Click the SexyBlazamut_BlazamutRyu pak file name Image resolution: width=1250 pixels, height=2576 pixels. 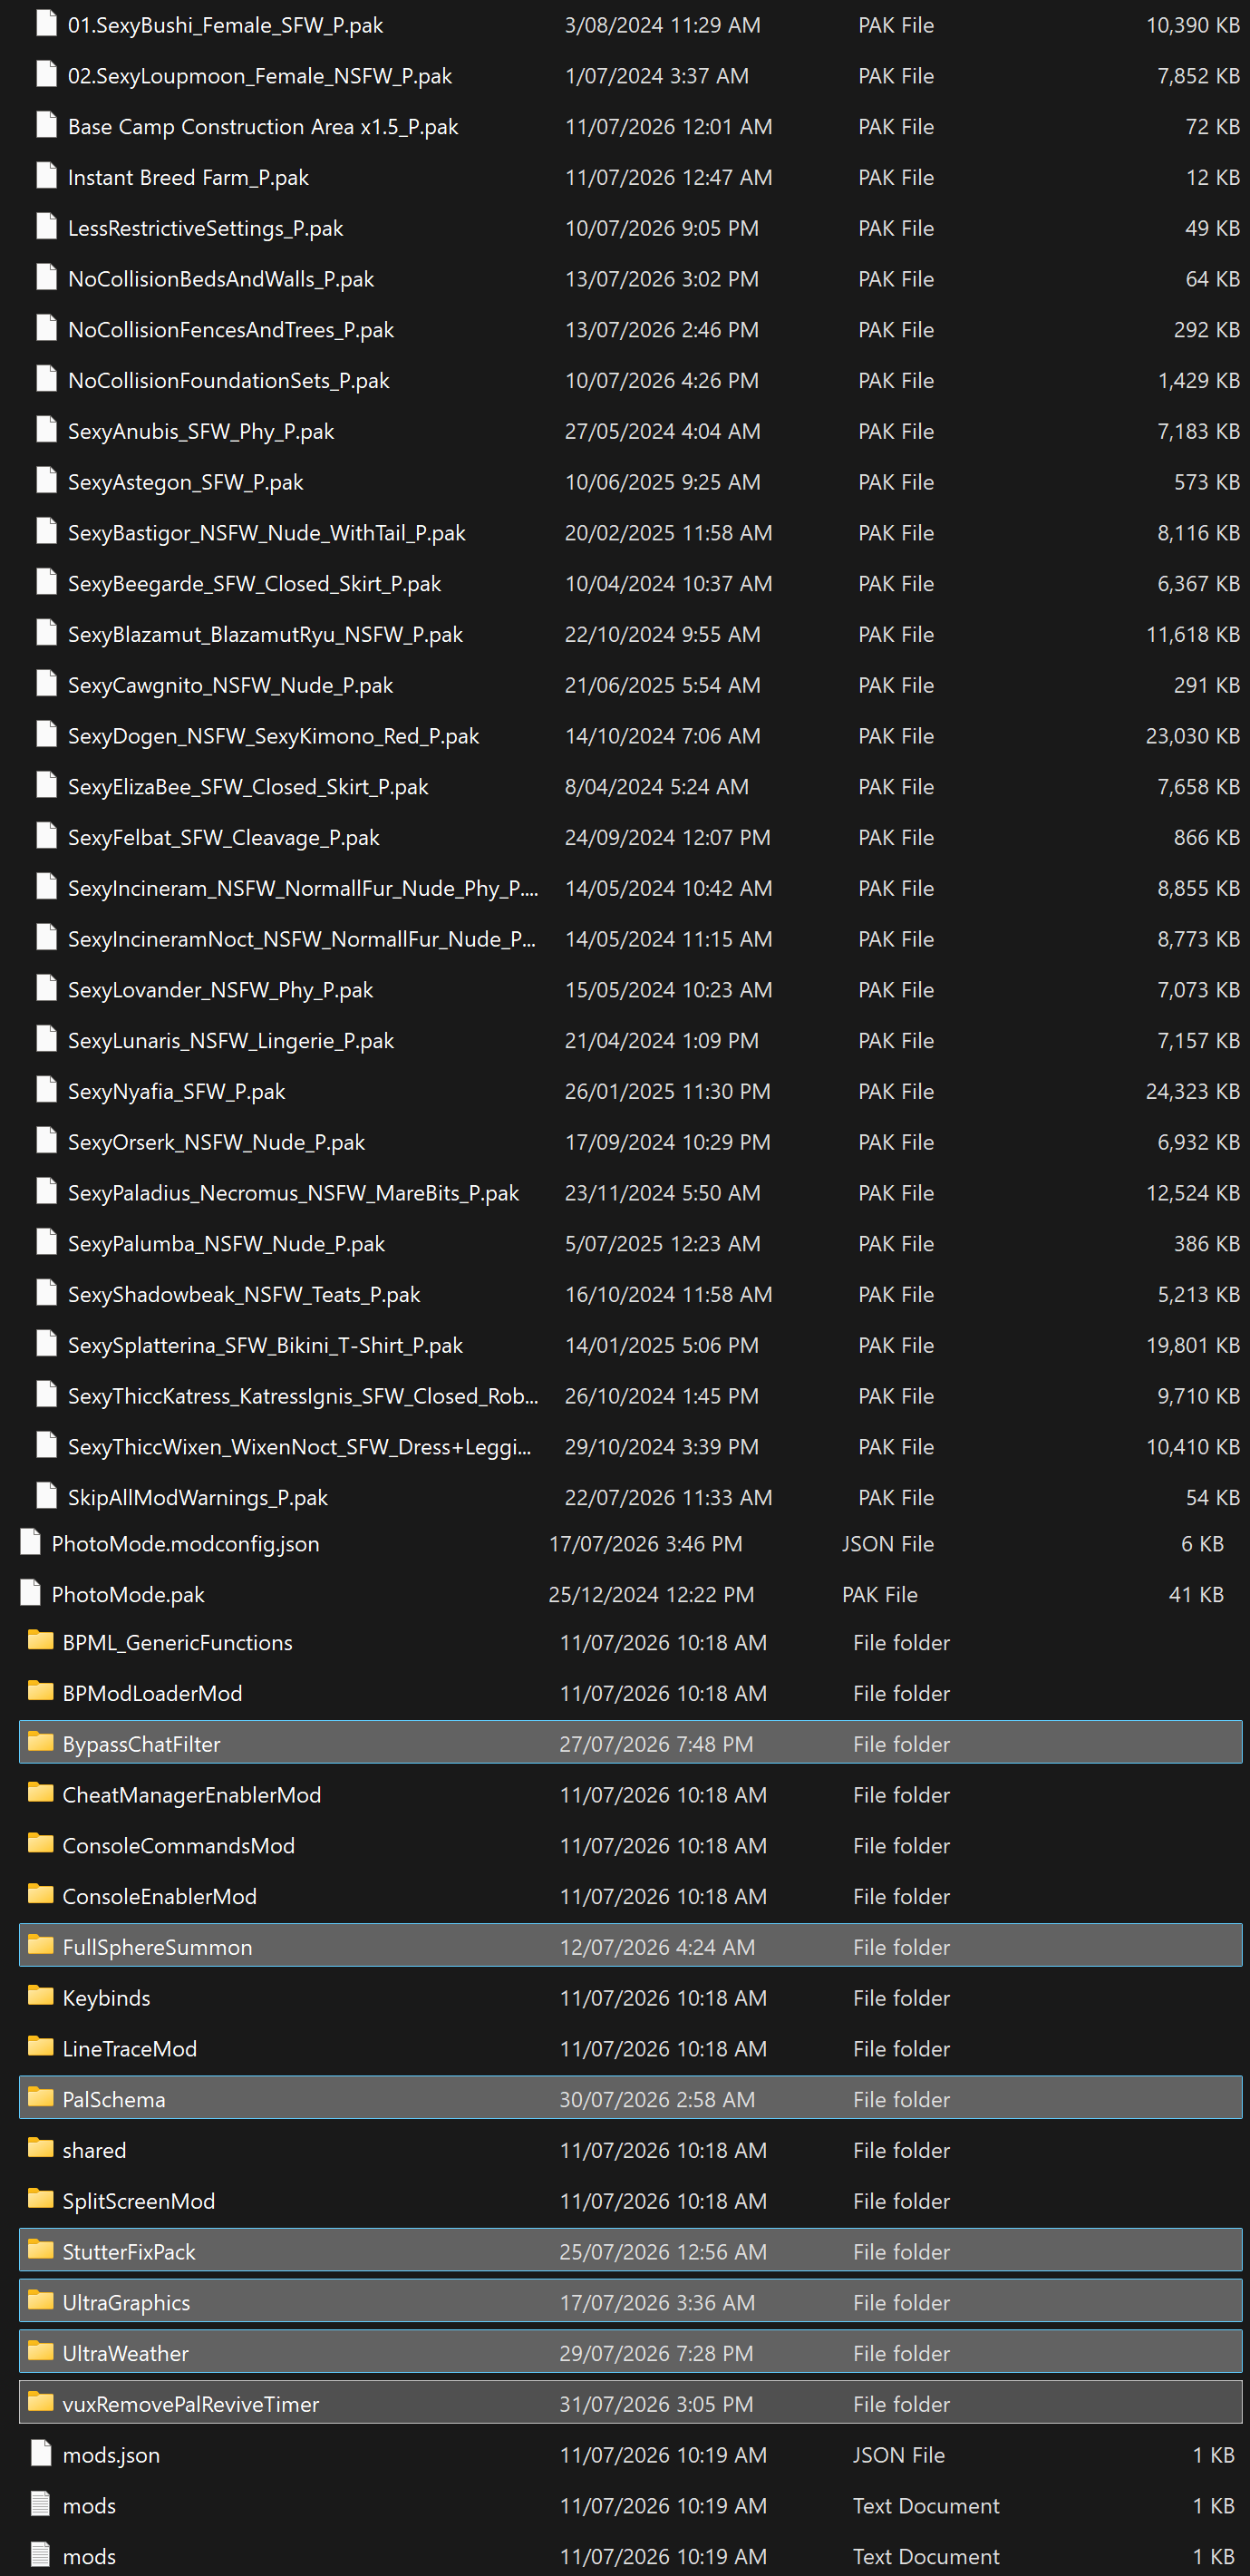click(x=266, y=634)
